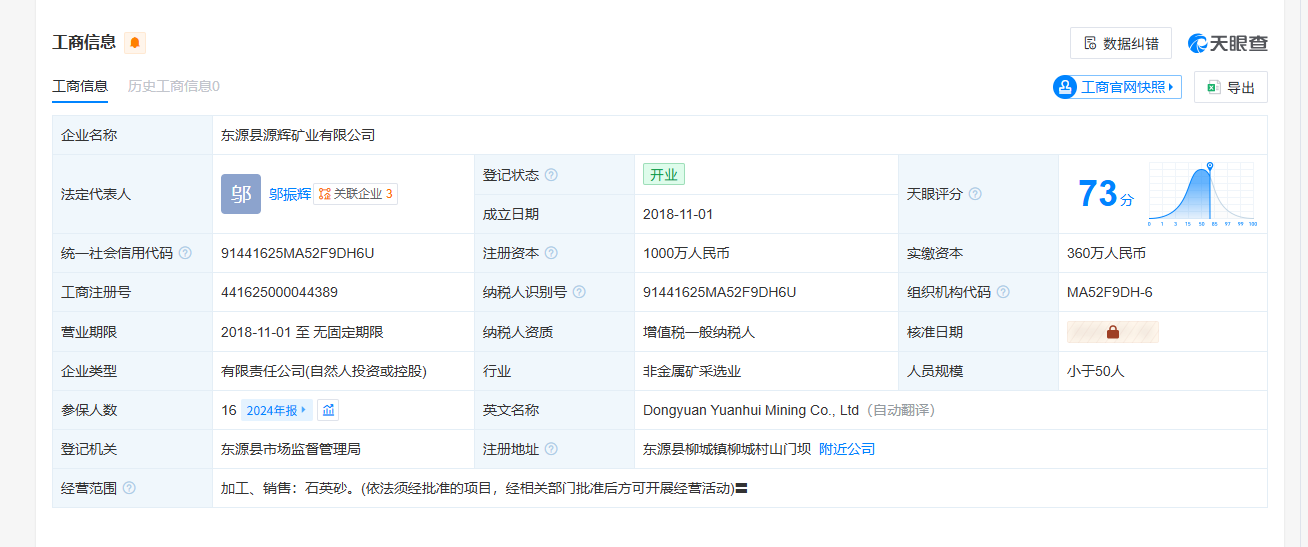1308x547 pixels.
Task: Click the 非金属矿采选业 industry value
Action: tap(692, 371)
